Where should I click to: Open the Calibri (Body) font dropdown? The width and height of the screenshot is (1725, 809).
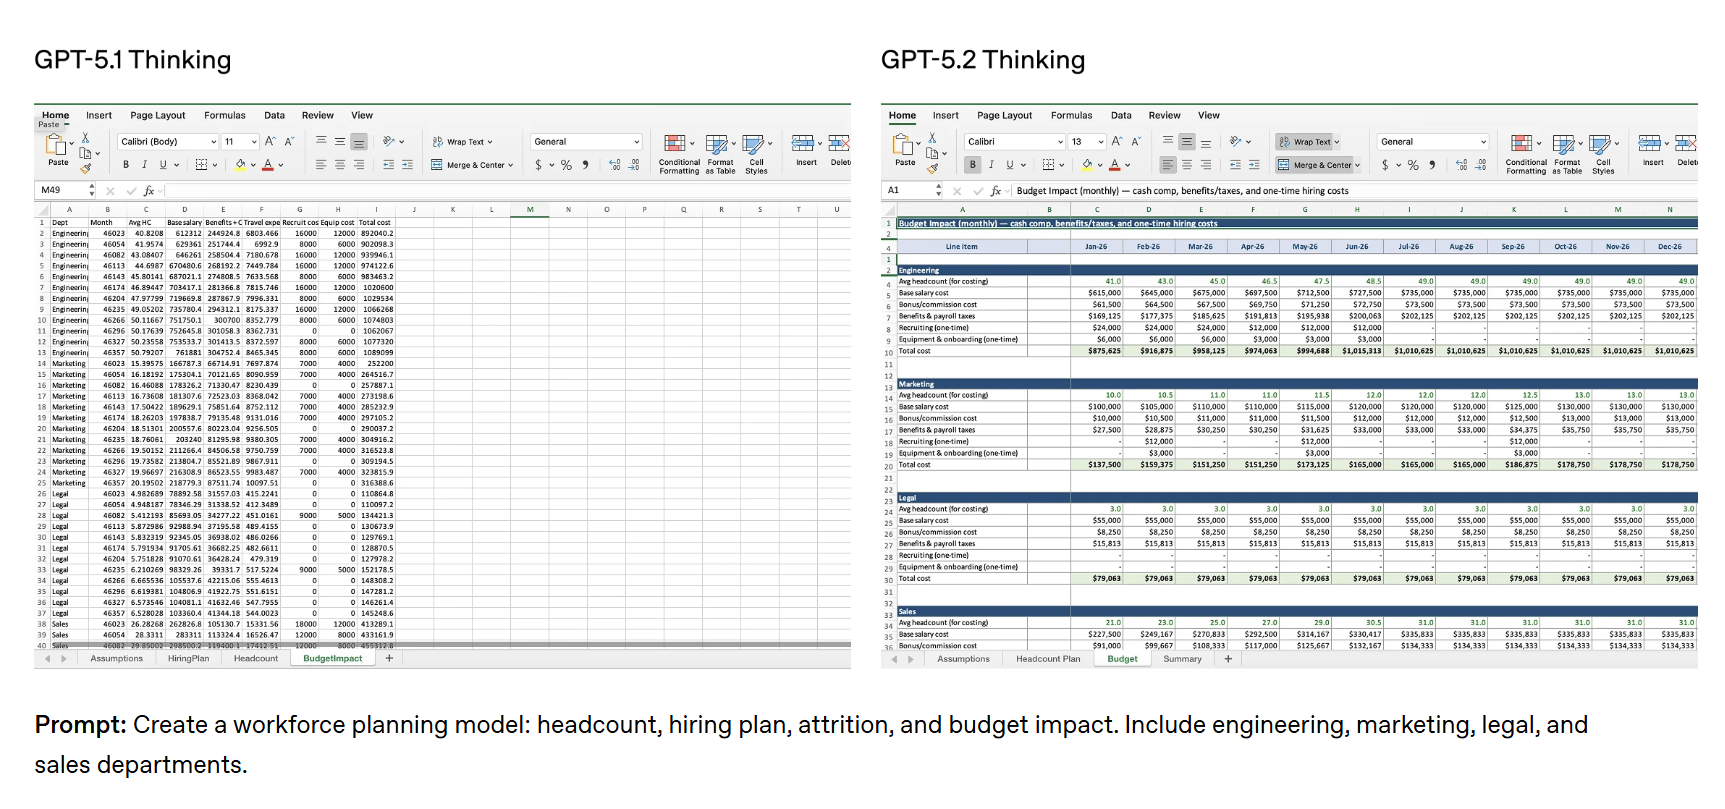click(x=167, y=142)
